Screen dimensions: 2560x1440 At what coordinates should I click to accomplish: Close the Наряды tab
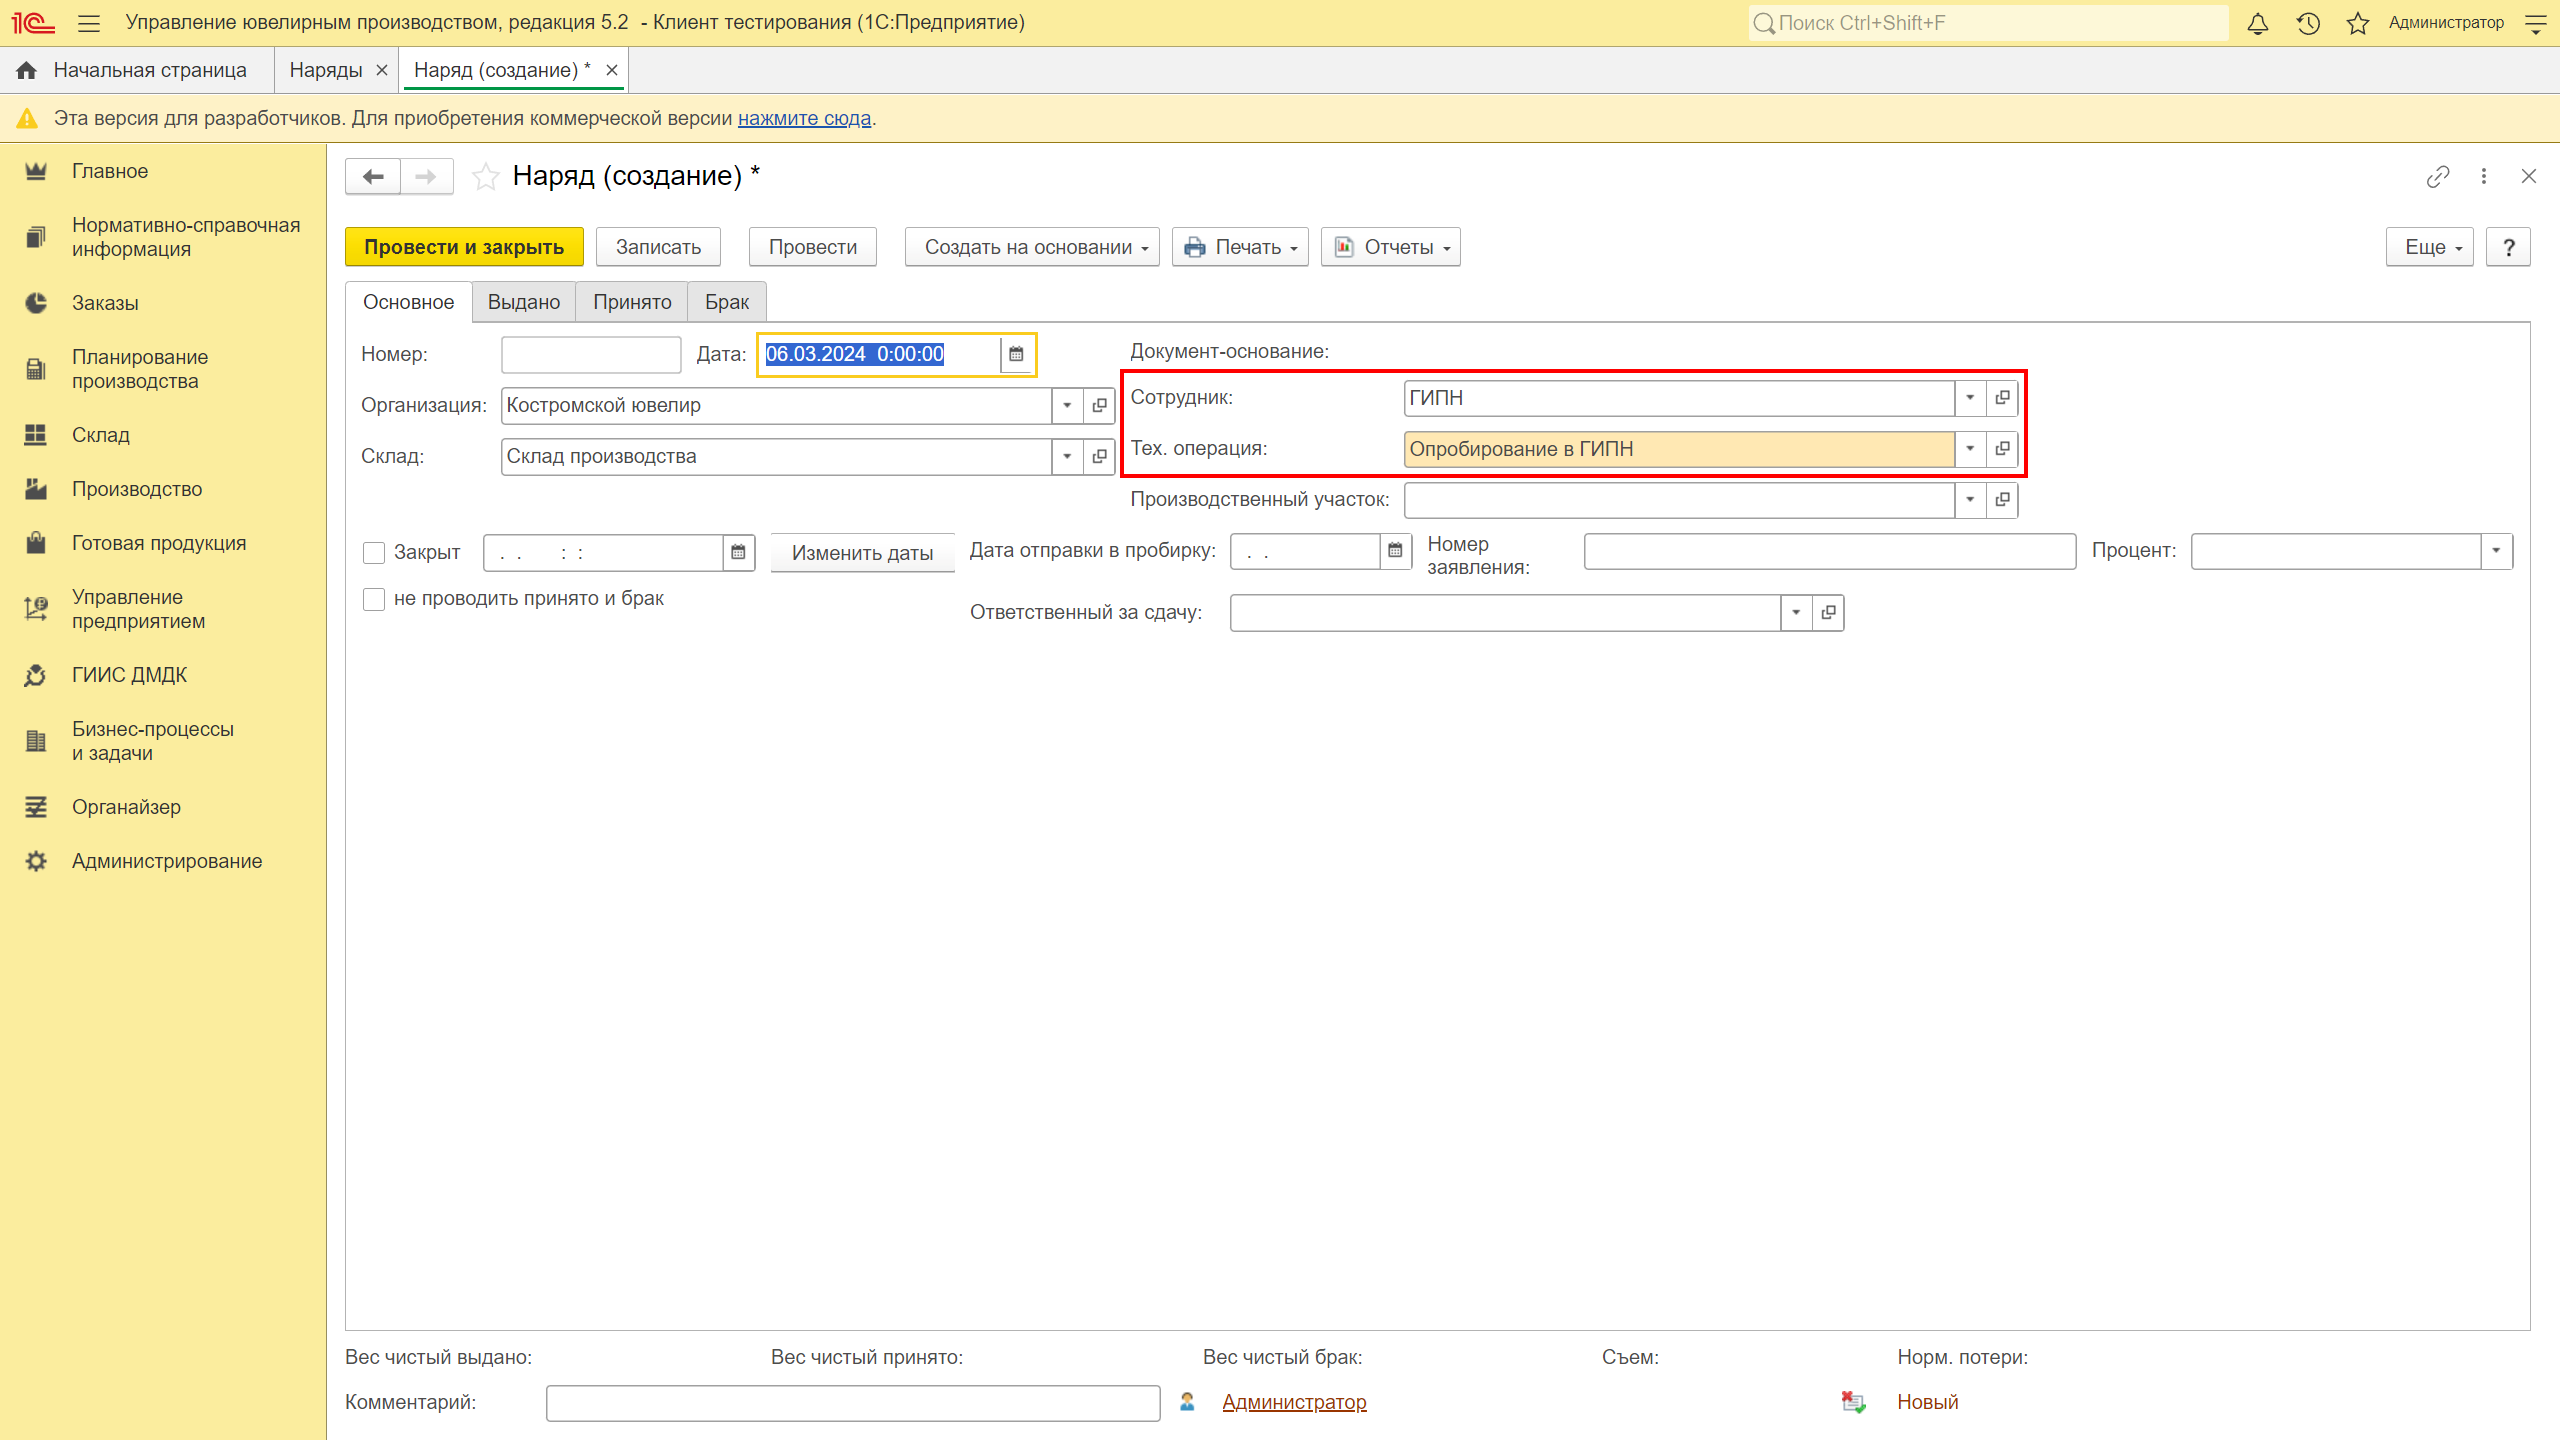point(382,70)
